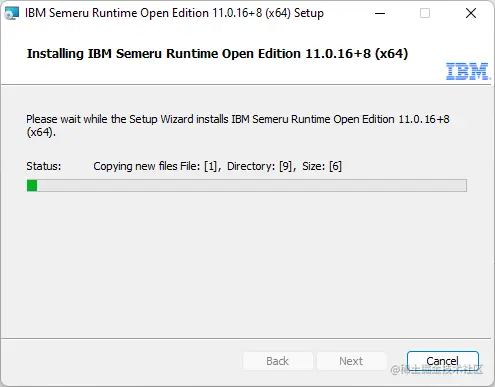Click the installer icon in title bar
495x387 pixels.
click(12, 13)
